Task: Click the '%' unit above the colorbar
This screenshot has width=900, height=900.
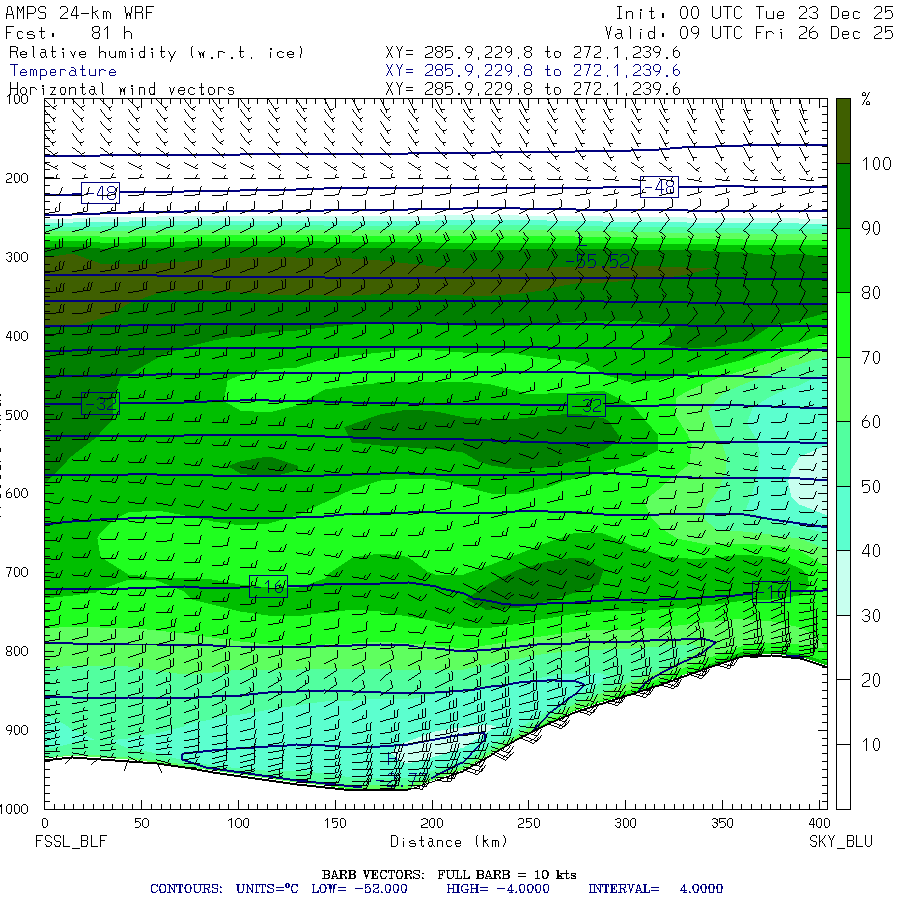Action: [866, 100]
